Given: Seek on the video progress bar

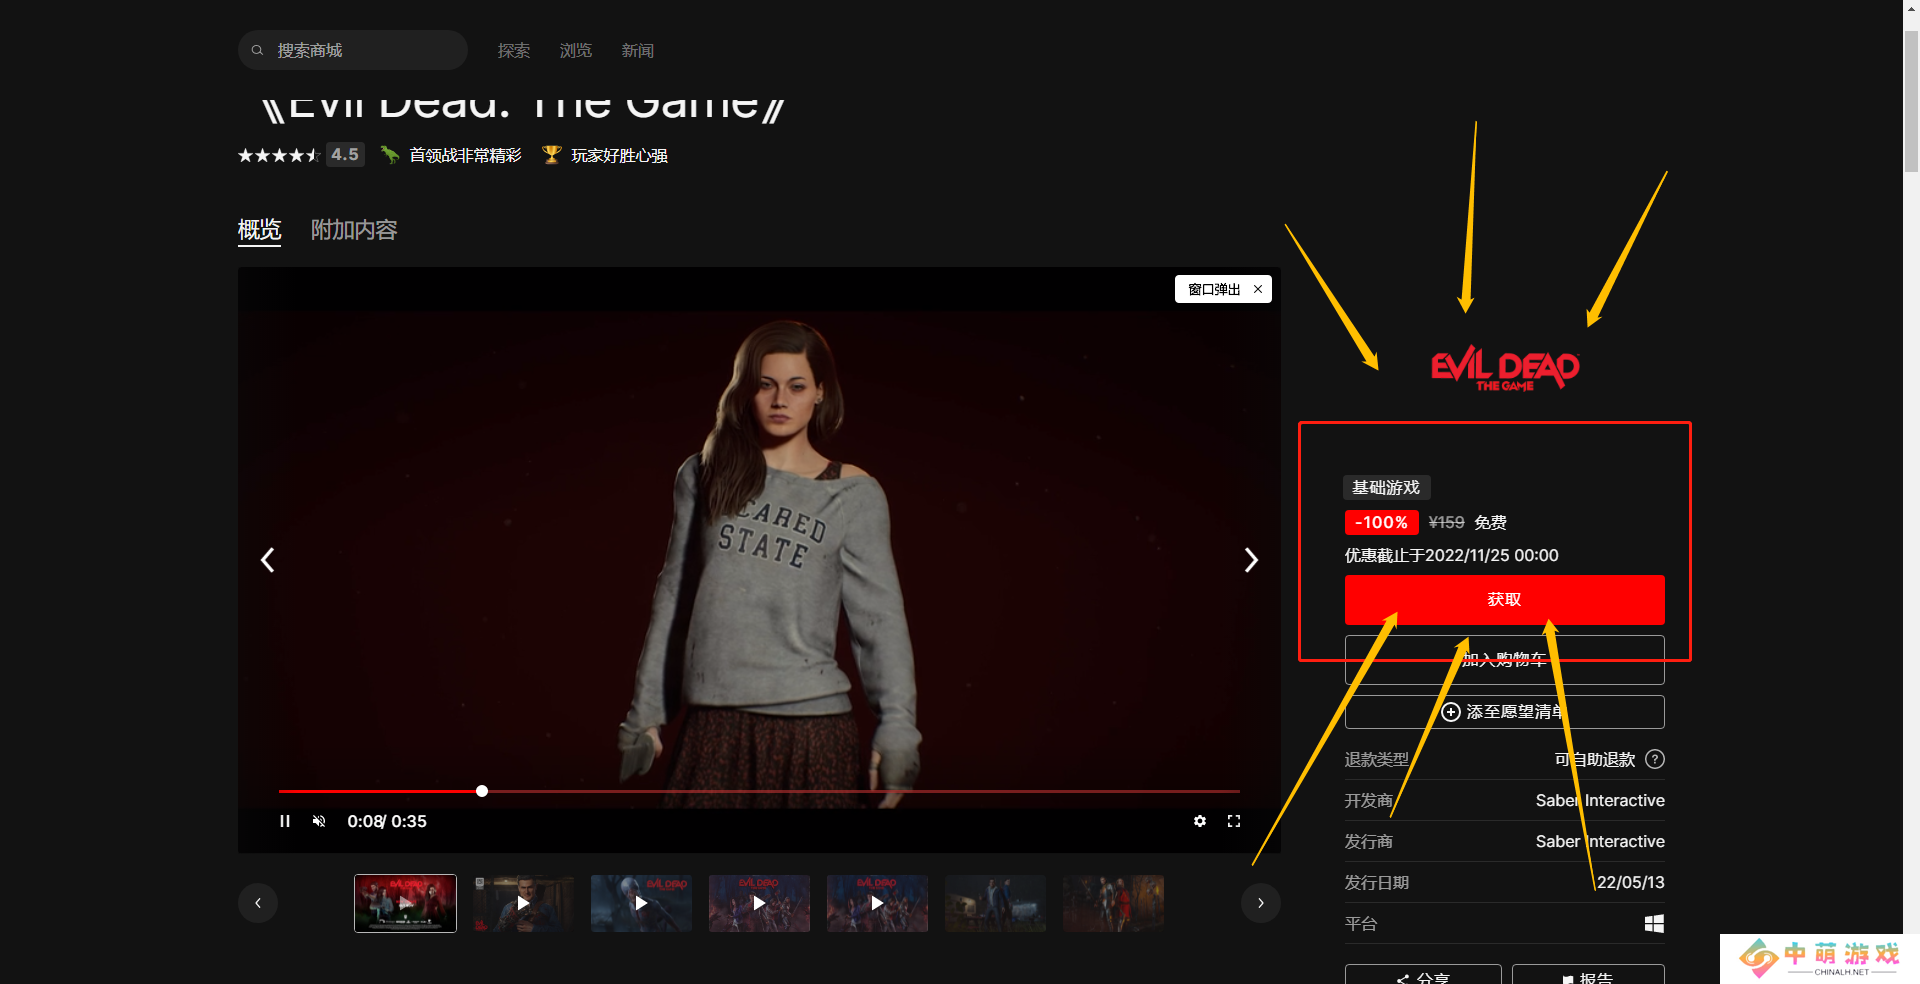Looking at the screenshot, I should (759, 791).
